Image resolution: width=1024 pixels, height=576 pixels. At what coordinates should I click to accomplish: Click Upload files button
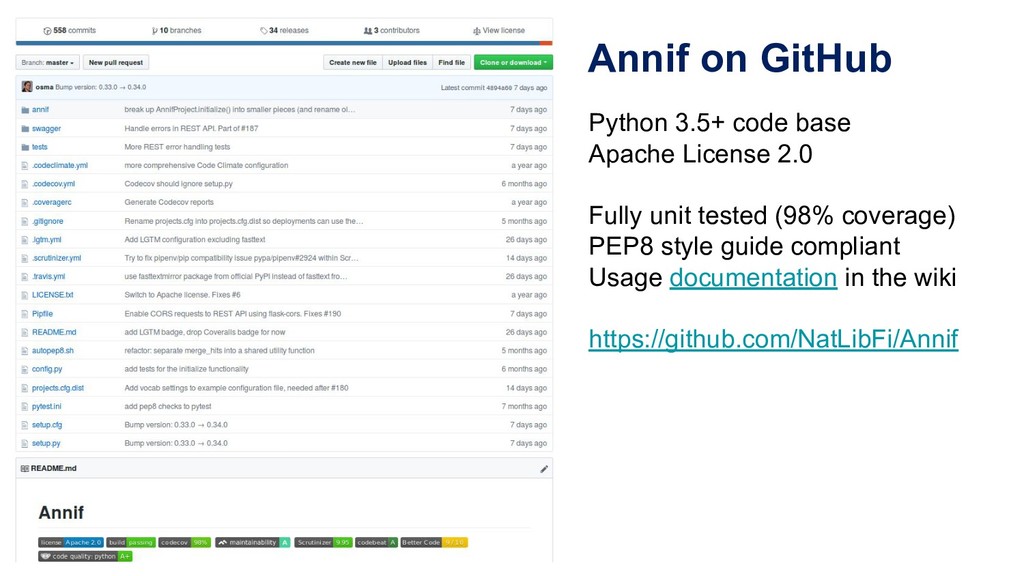click(408, 63)
